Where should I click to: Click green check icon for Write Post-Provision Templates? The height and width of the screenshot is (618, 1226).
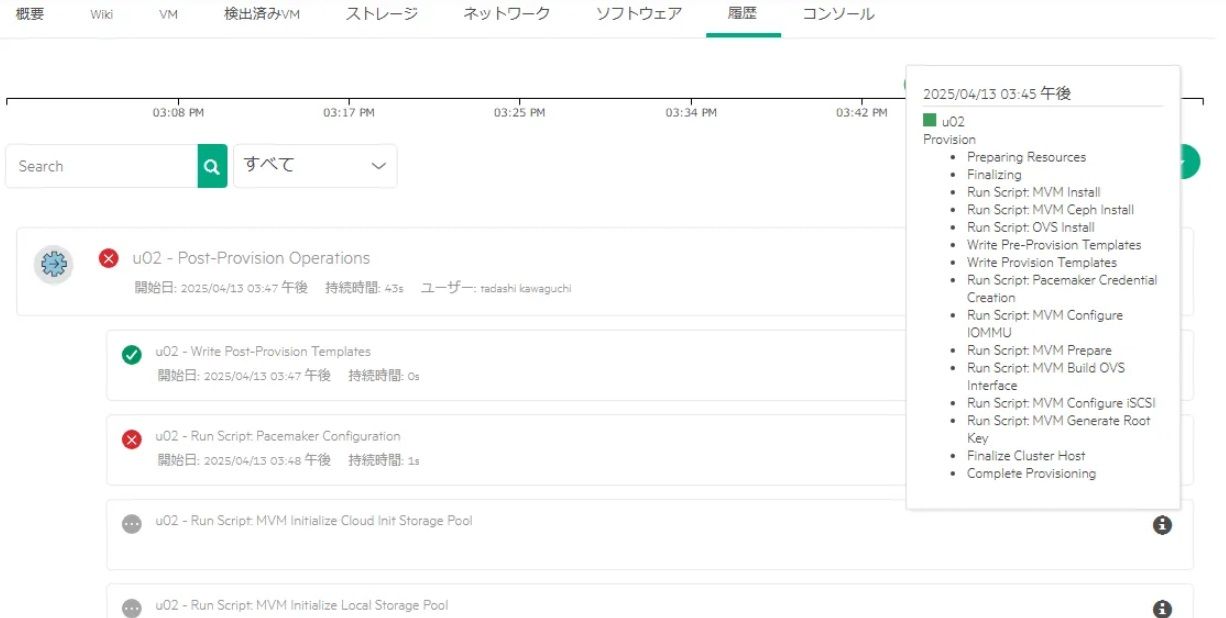click(x=131, y=355)
